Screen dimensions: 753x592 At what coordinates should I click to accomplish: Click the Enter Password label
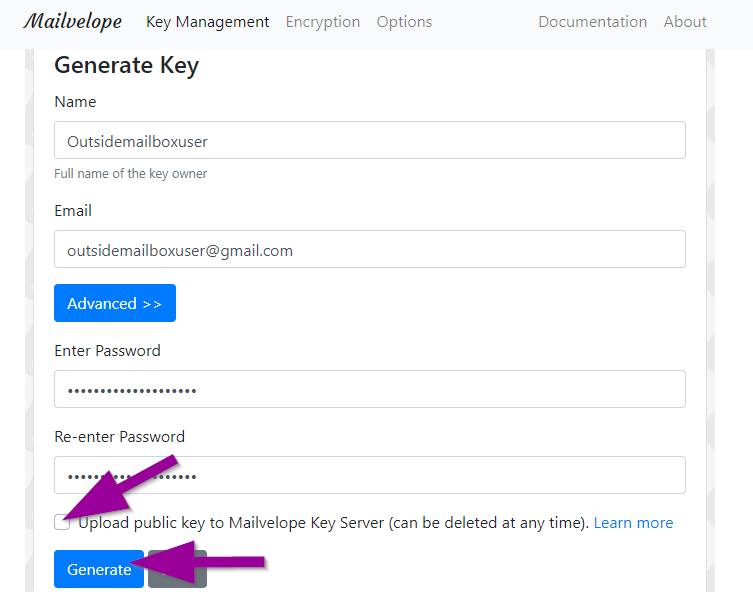[x=107, y=351]
